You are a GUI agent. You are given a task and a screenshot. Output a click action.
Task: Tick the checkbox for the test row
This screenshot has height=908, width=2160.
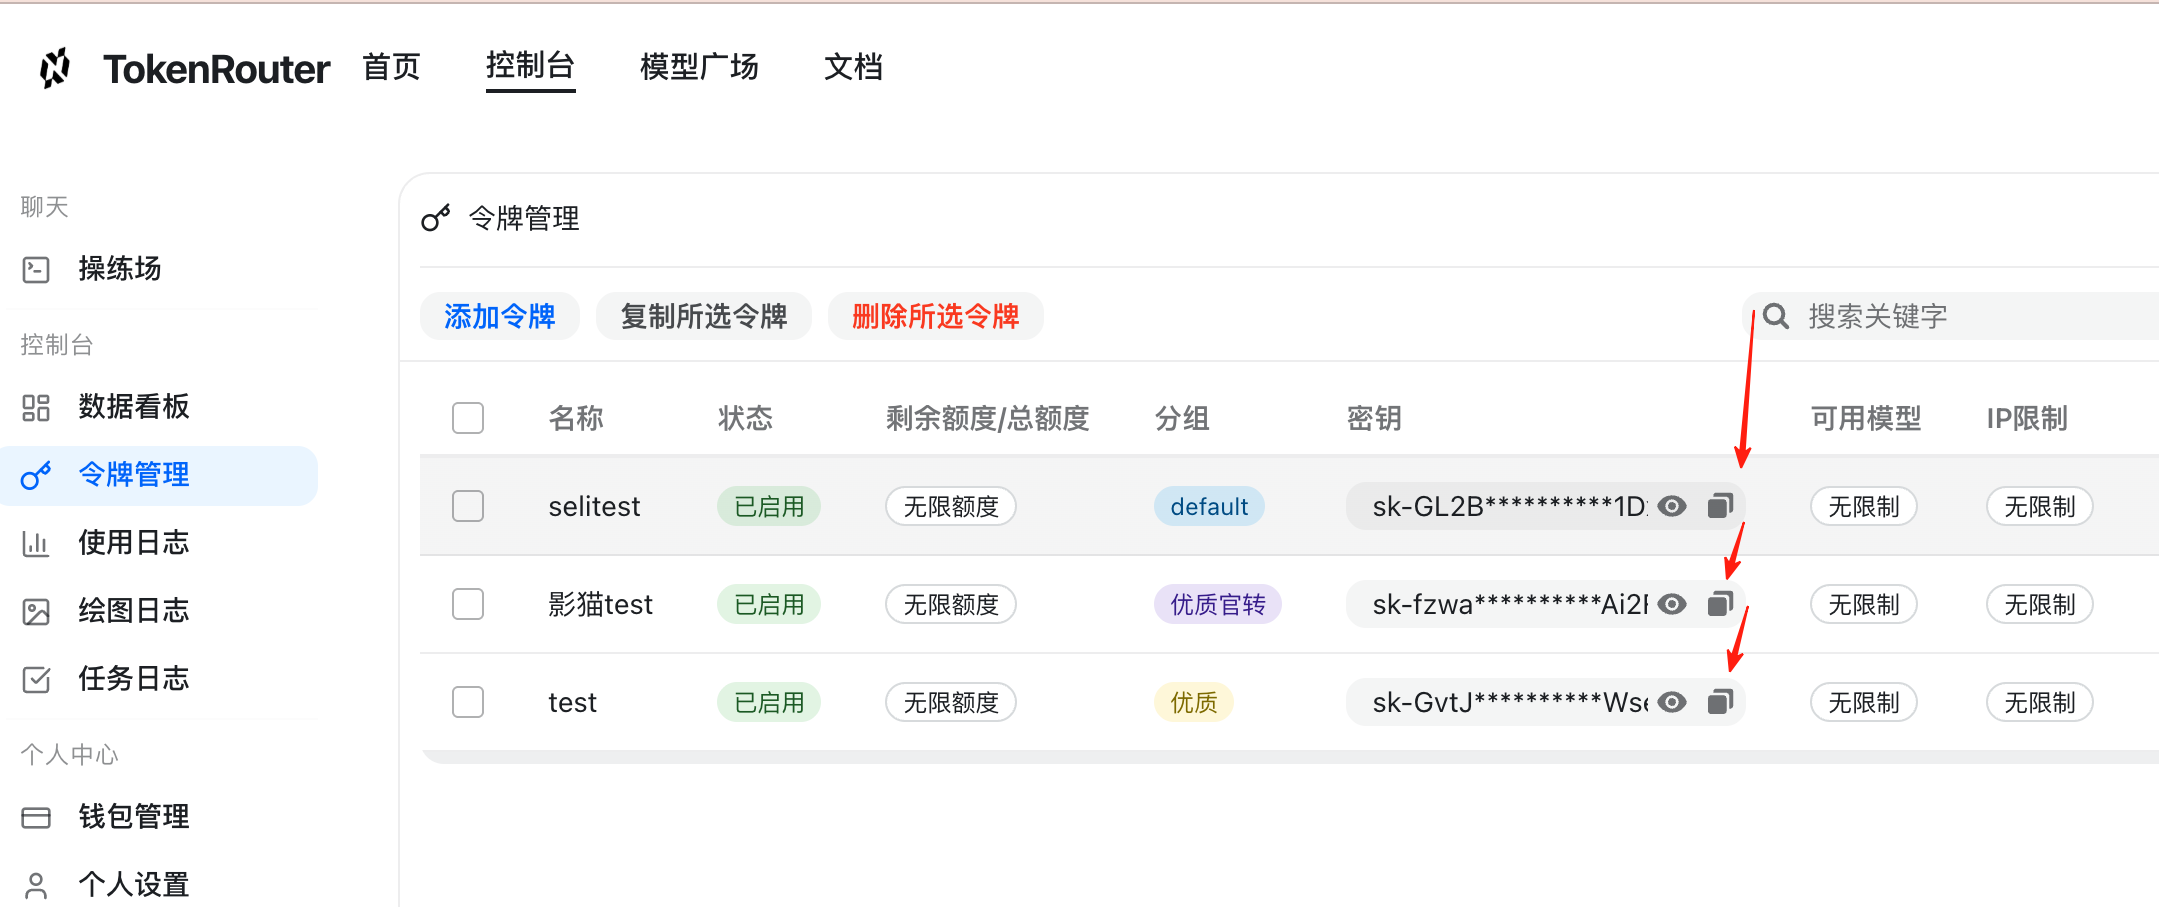[x=468, y=702]
